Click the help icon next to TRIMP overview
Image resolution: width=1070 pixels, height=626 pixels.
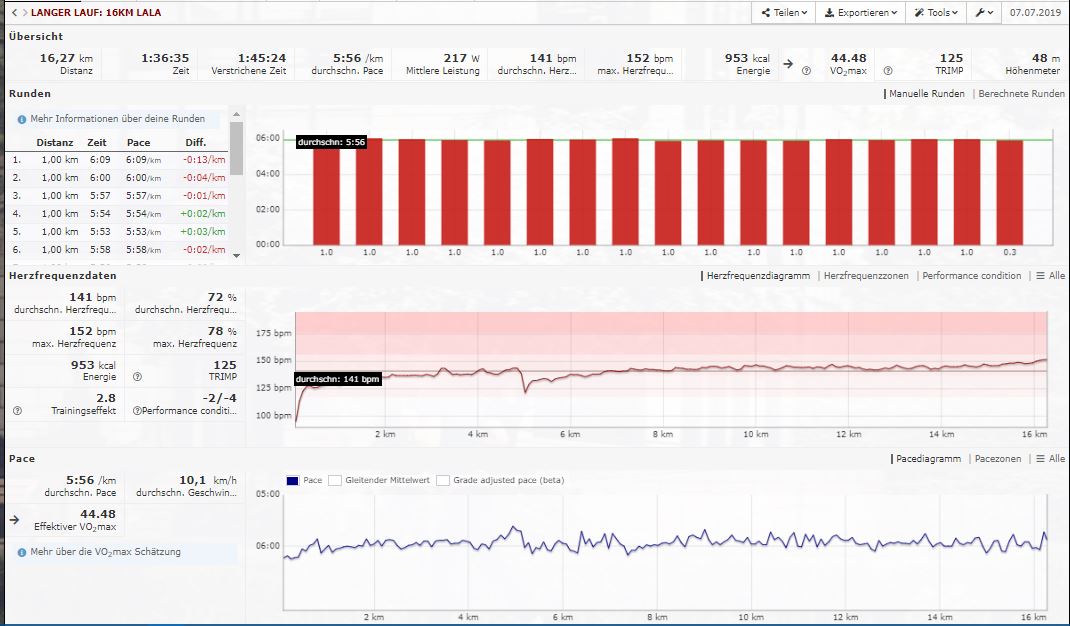887,71
